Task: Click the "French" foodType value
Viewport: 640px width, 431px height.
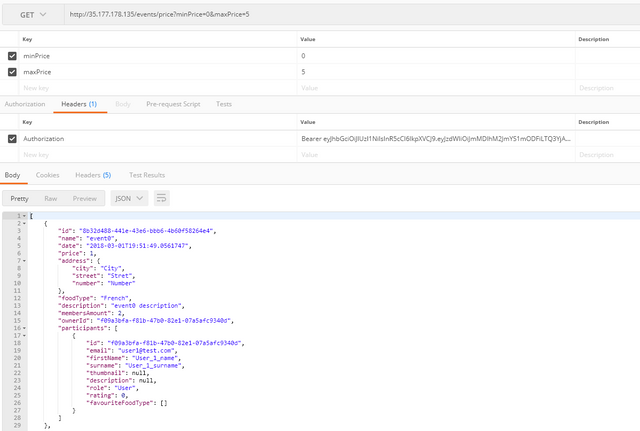Action: click(115, 298)
